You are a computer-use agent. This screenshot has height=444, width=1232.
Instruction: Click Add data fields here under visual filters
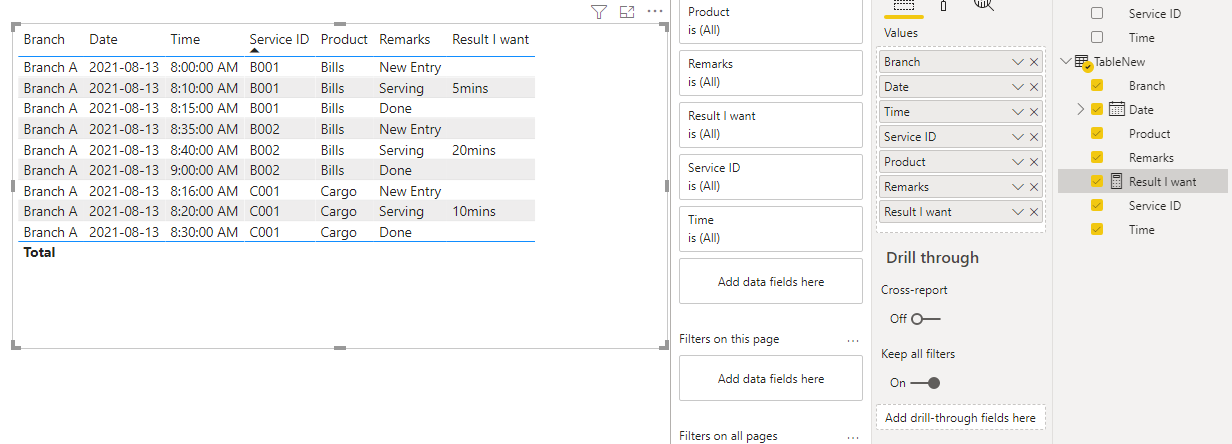tap(770, 281)
